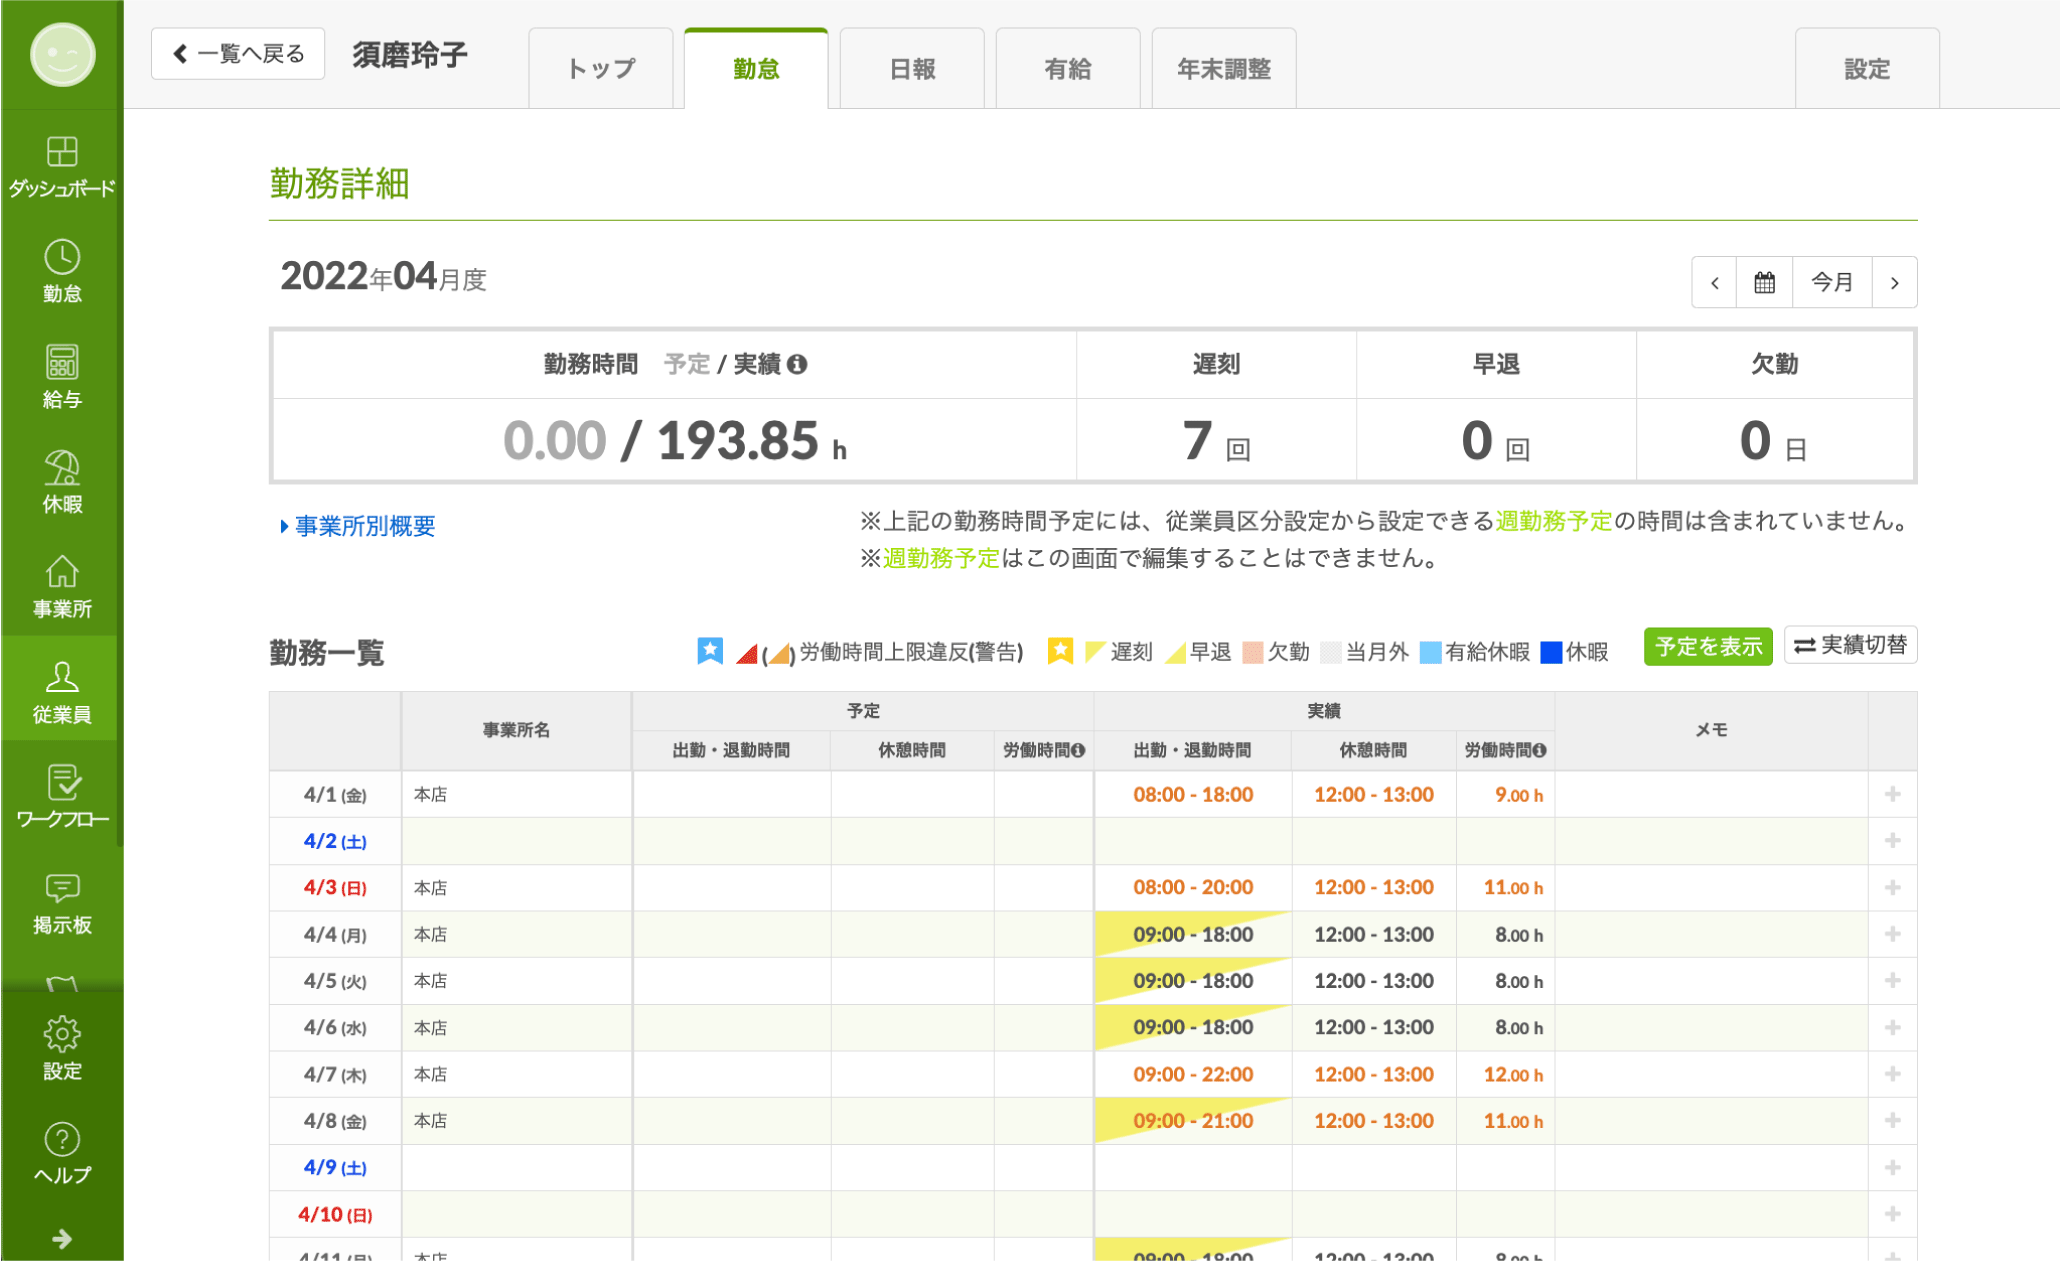Add memo with plus for 4/1 row

[x=1893, y=794]
